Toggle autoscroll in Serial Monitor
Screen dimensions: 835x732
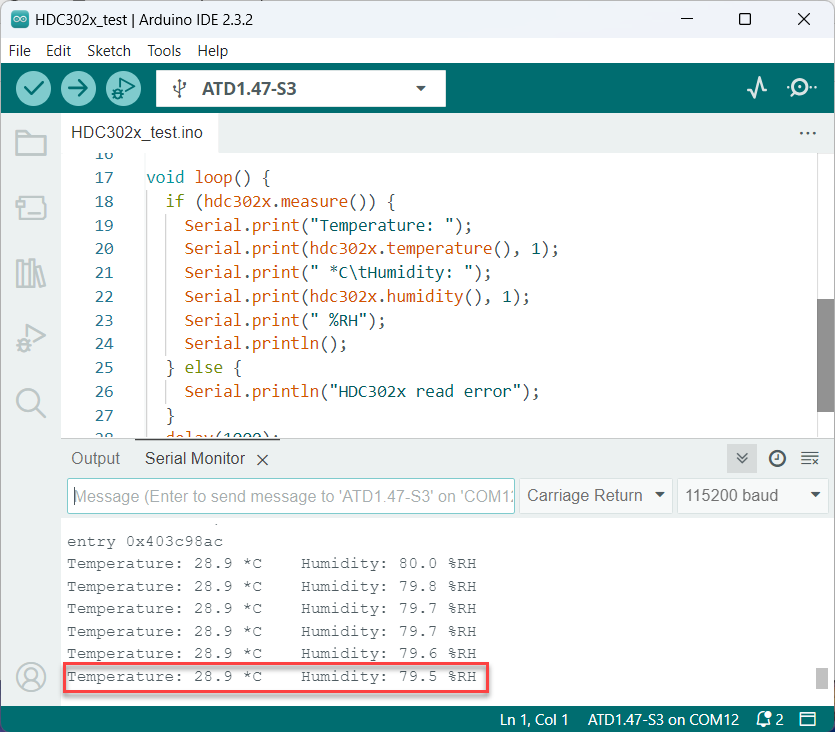coord(741,458)
